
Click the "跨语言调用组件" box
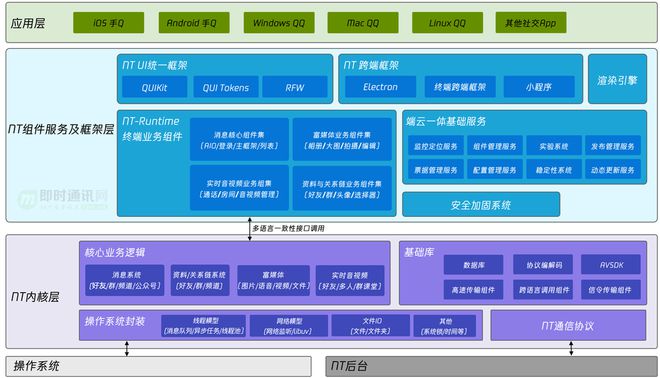click(x=543, y=290)
